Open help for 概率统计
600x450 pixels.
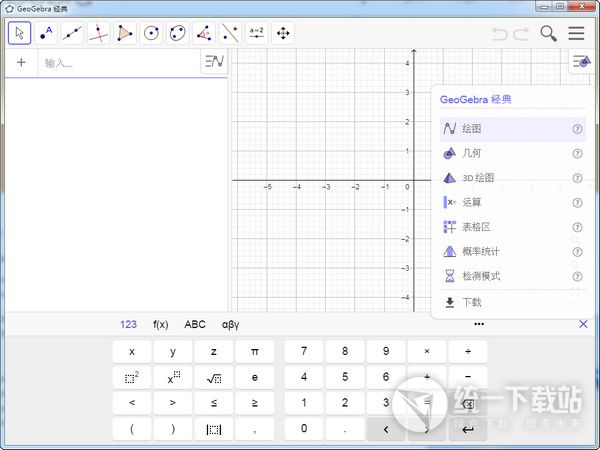tap(577, 252)
